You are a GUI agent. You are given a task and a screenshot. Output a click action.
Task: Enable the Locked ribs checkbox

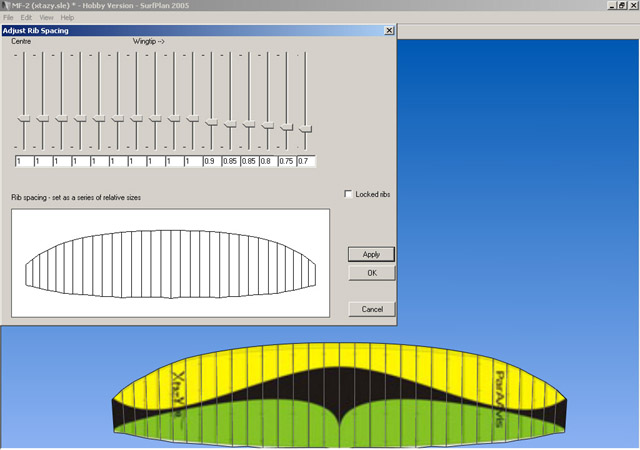pos(348,194)
